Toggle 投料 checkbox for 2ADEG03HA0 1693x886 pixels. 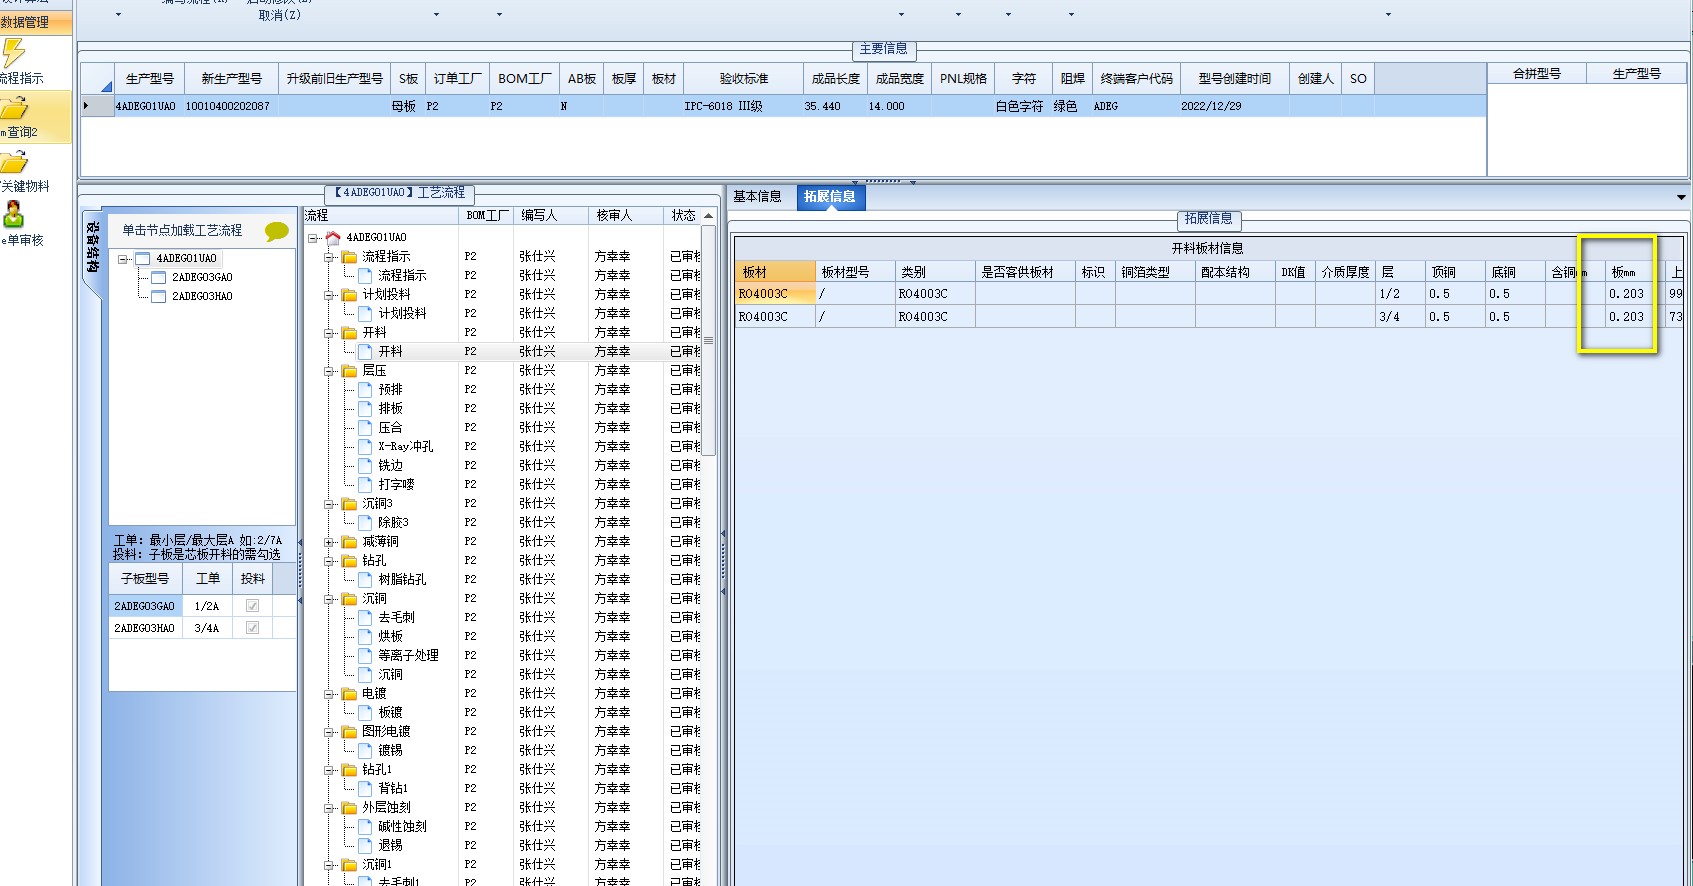(252, 628)
